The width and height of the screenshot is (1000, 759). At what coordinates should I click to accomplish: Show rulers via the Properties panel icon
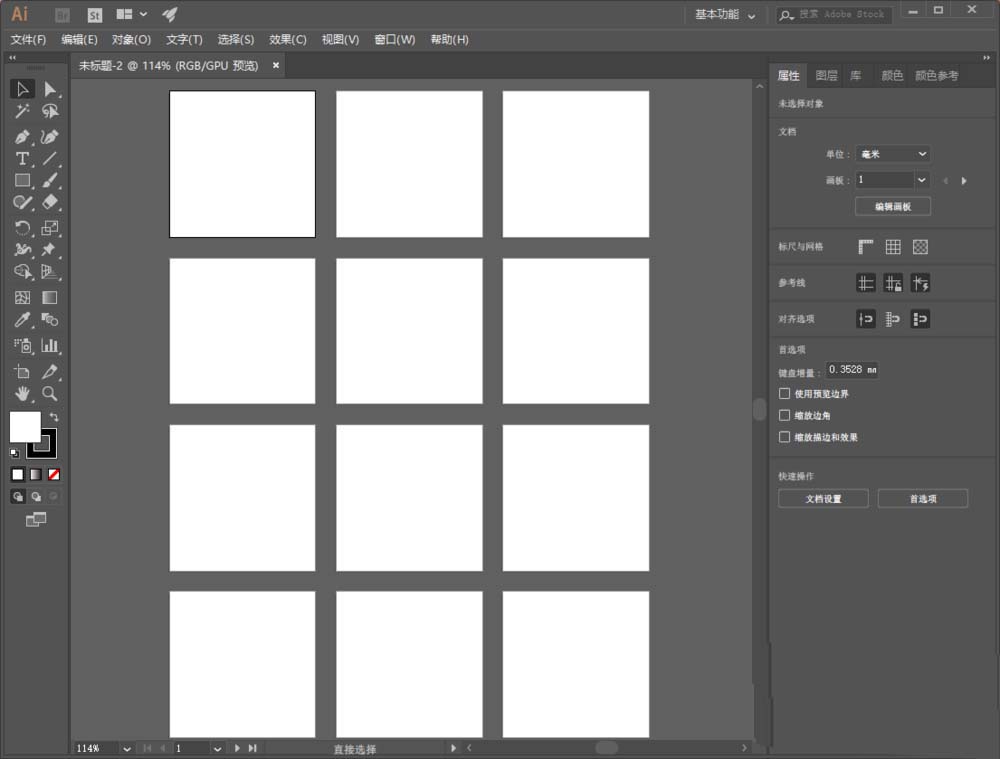point(866,246)
